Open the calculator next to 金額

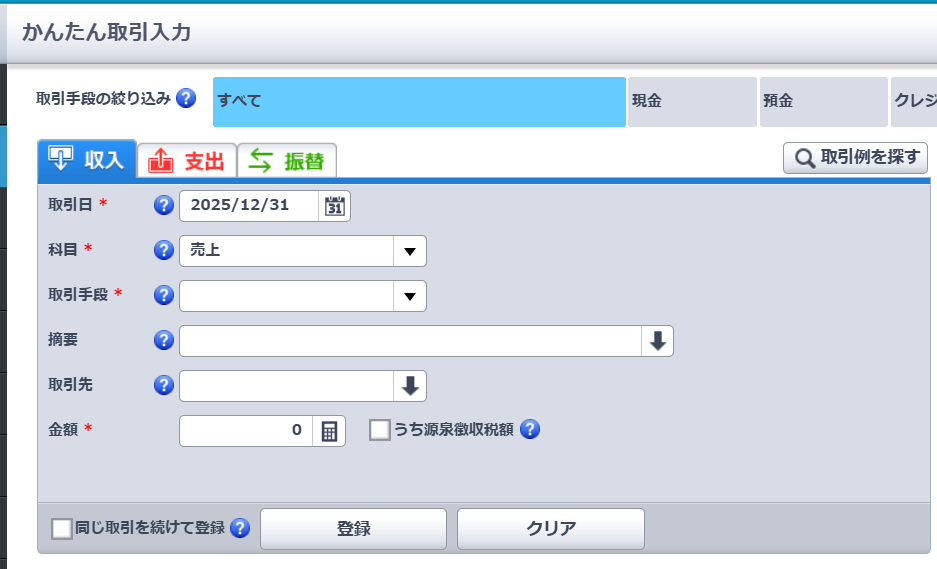click(x=329, y=431)
